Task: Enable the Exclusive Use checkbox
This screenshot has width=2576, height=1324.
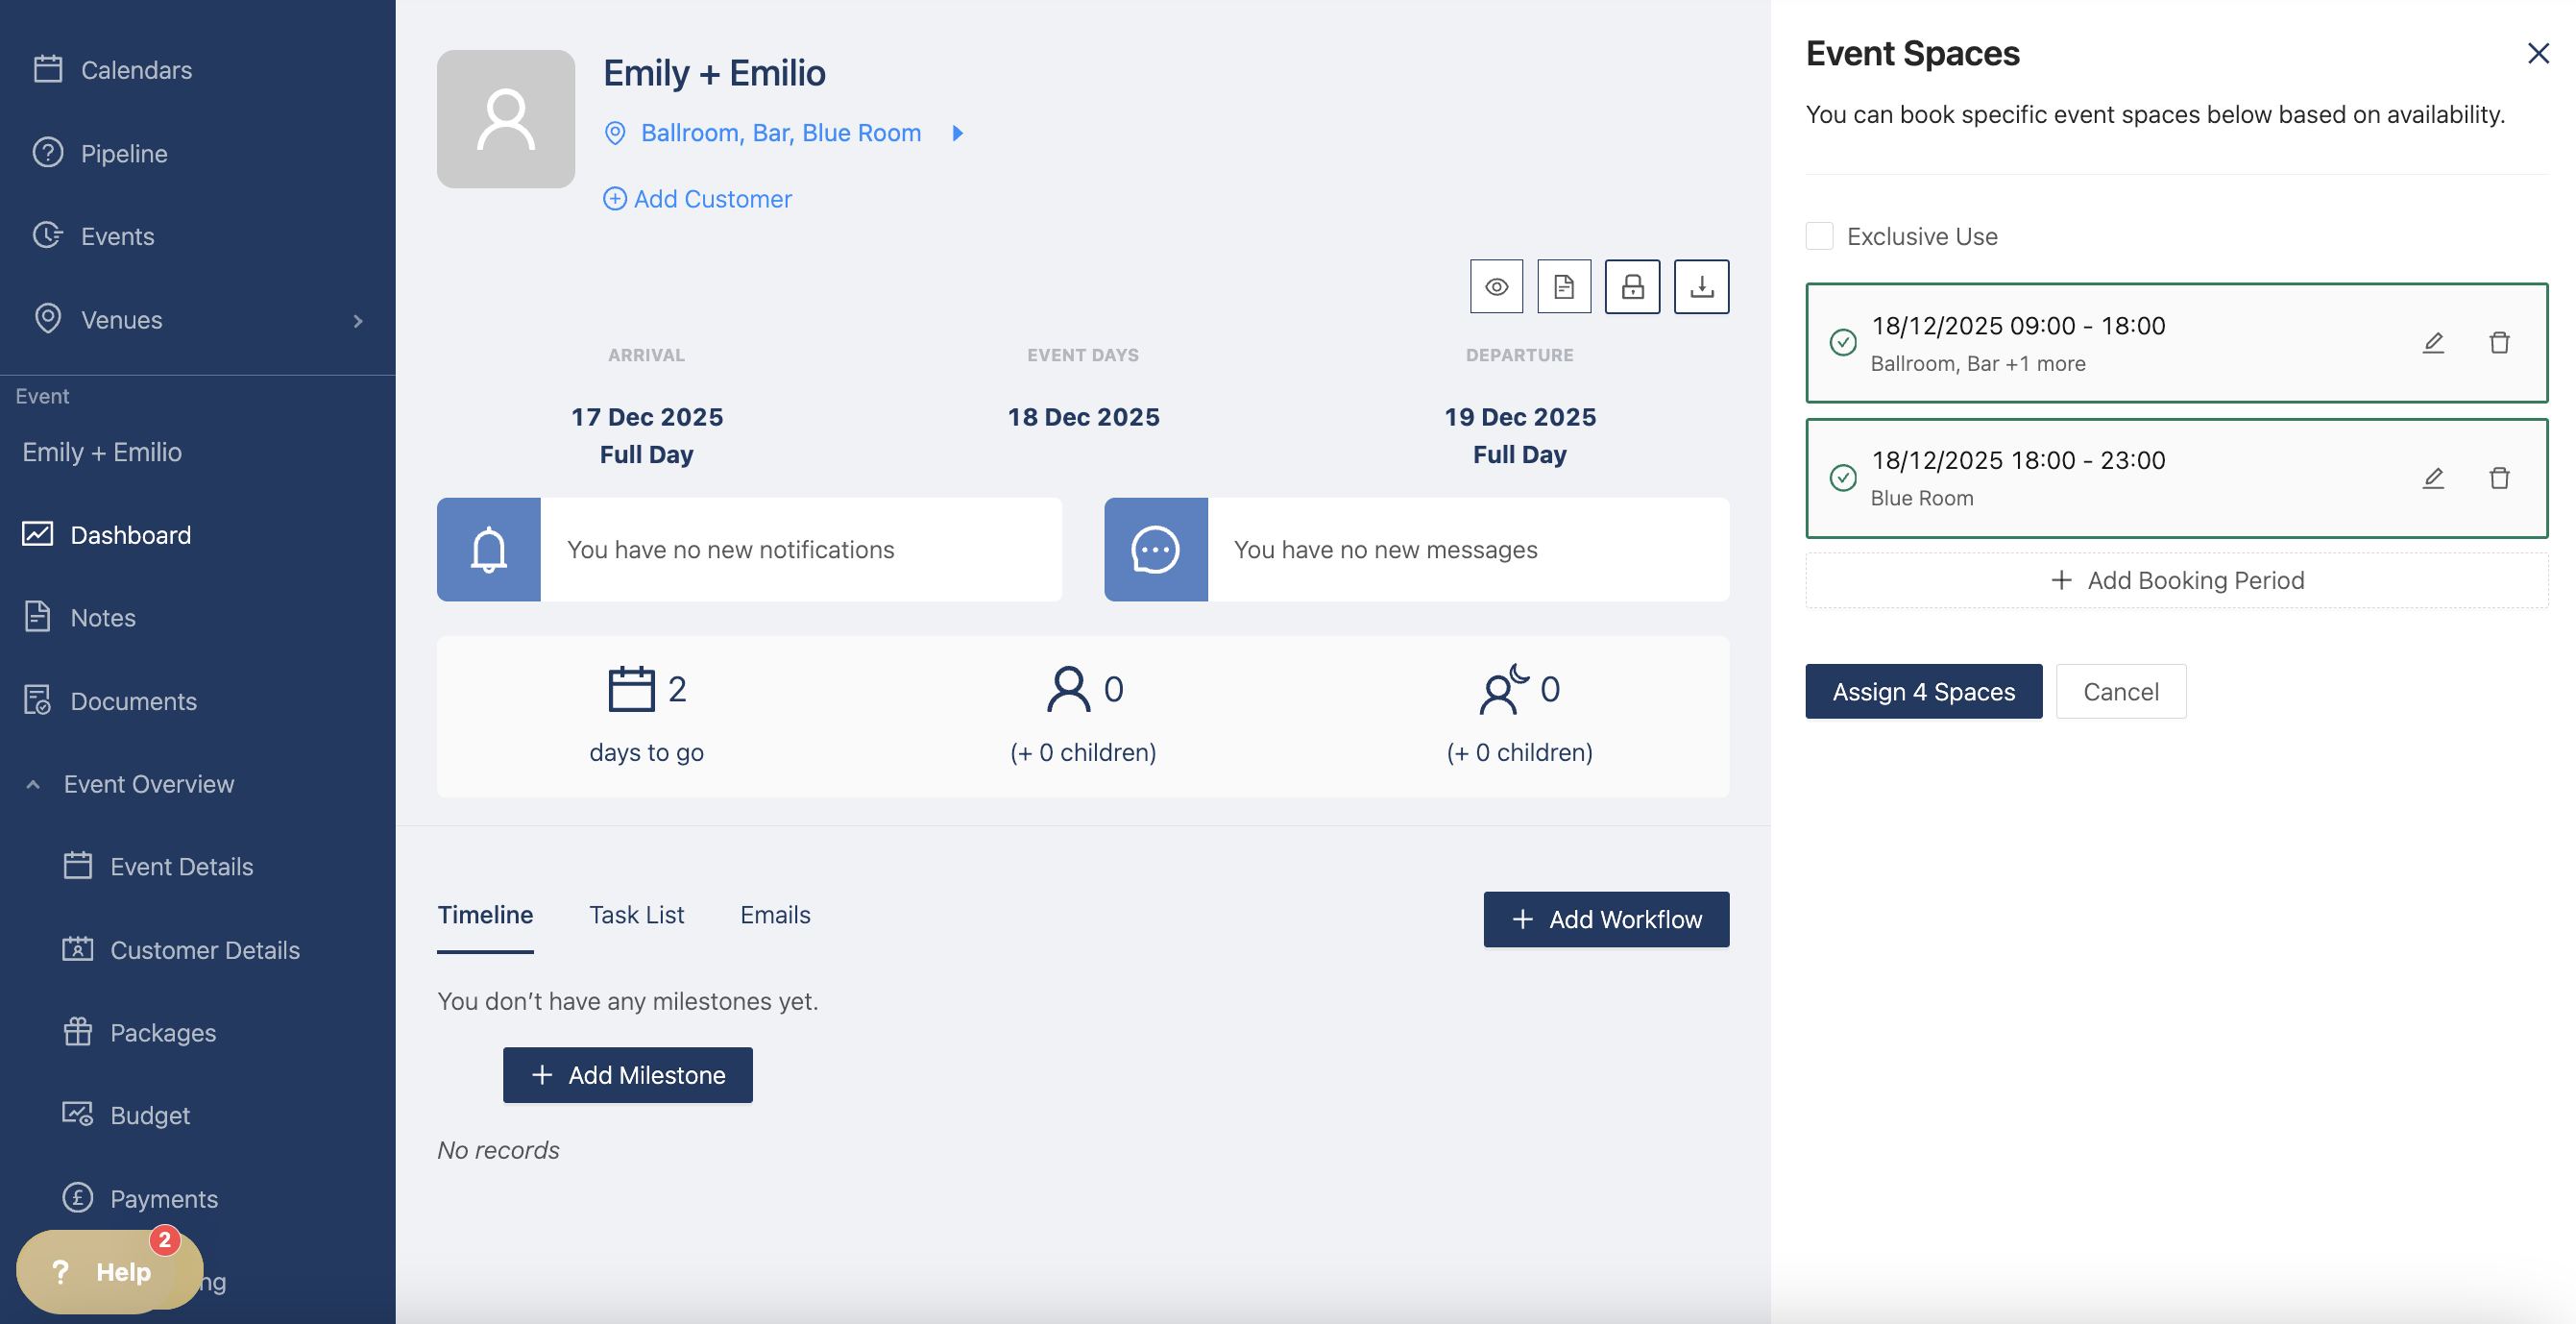Action: pos(1819,236)
